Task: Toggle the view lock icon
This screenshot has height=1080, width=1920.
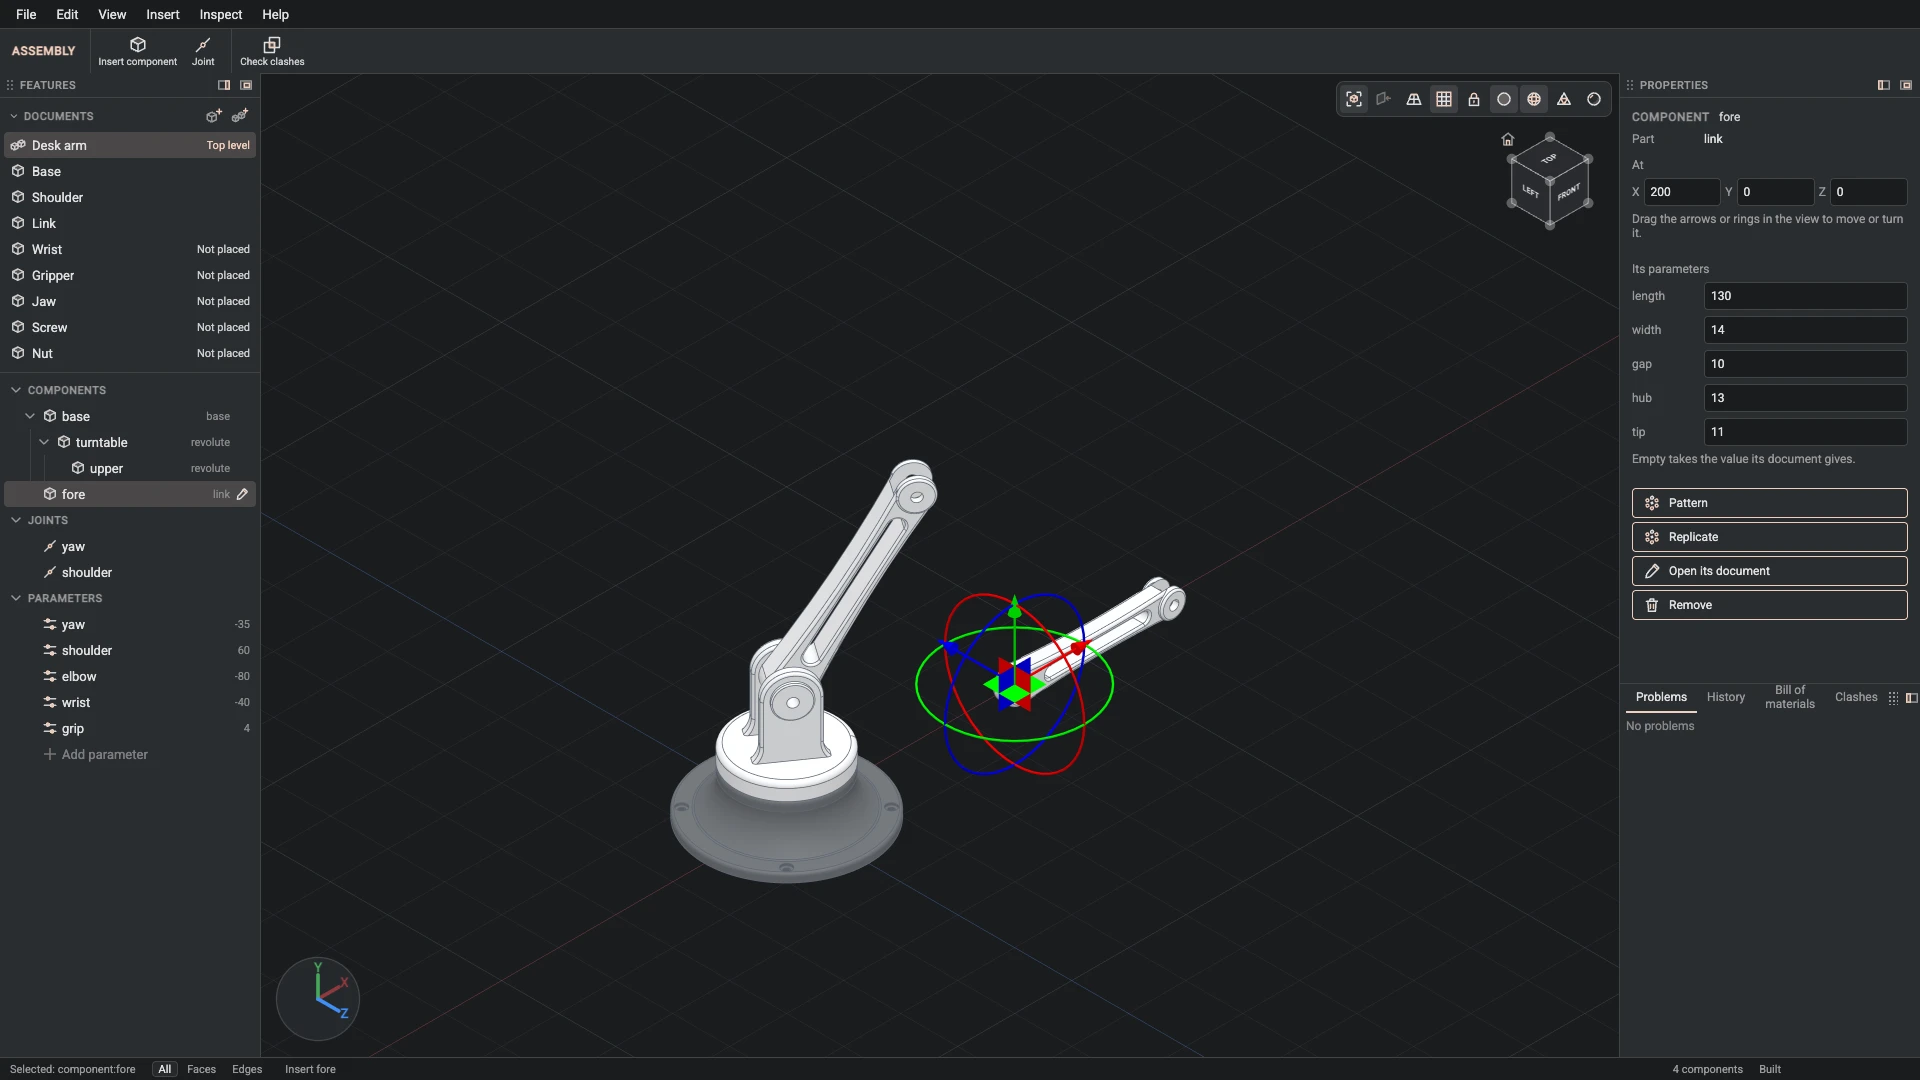Action: 1474,99
